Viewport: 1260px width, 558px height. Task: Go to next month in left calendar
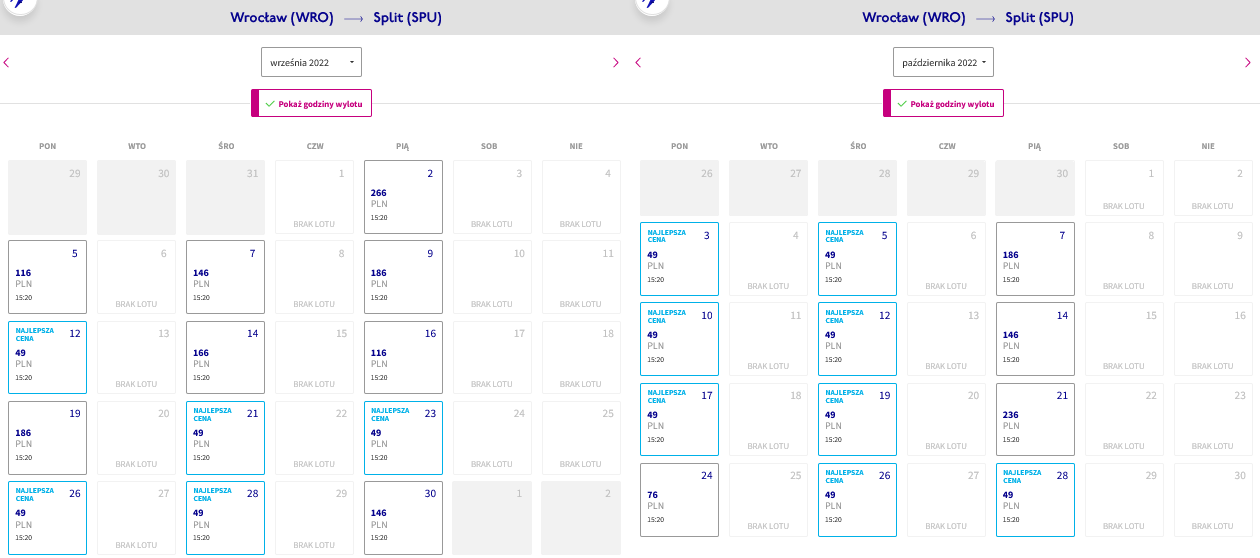[616, 62]
